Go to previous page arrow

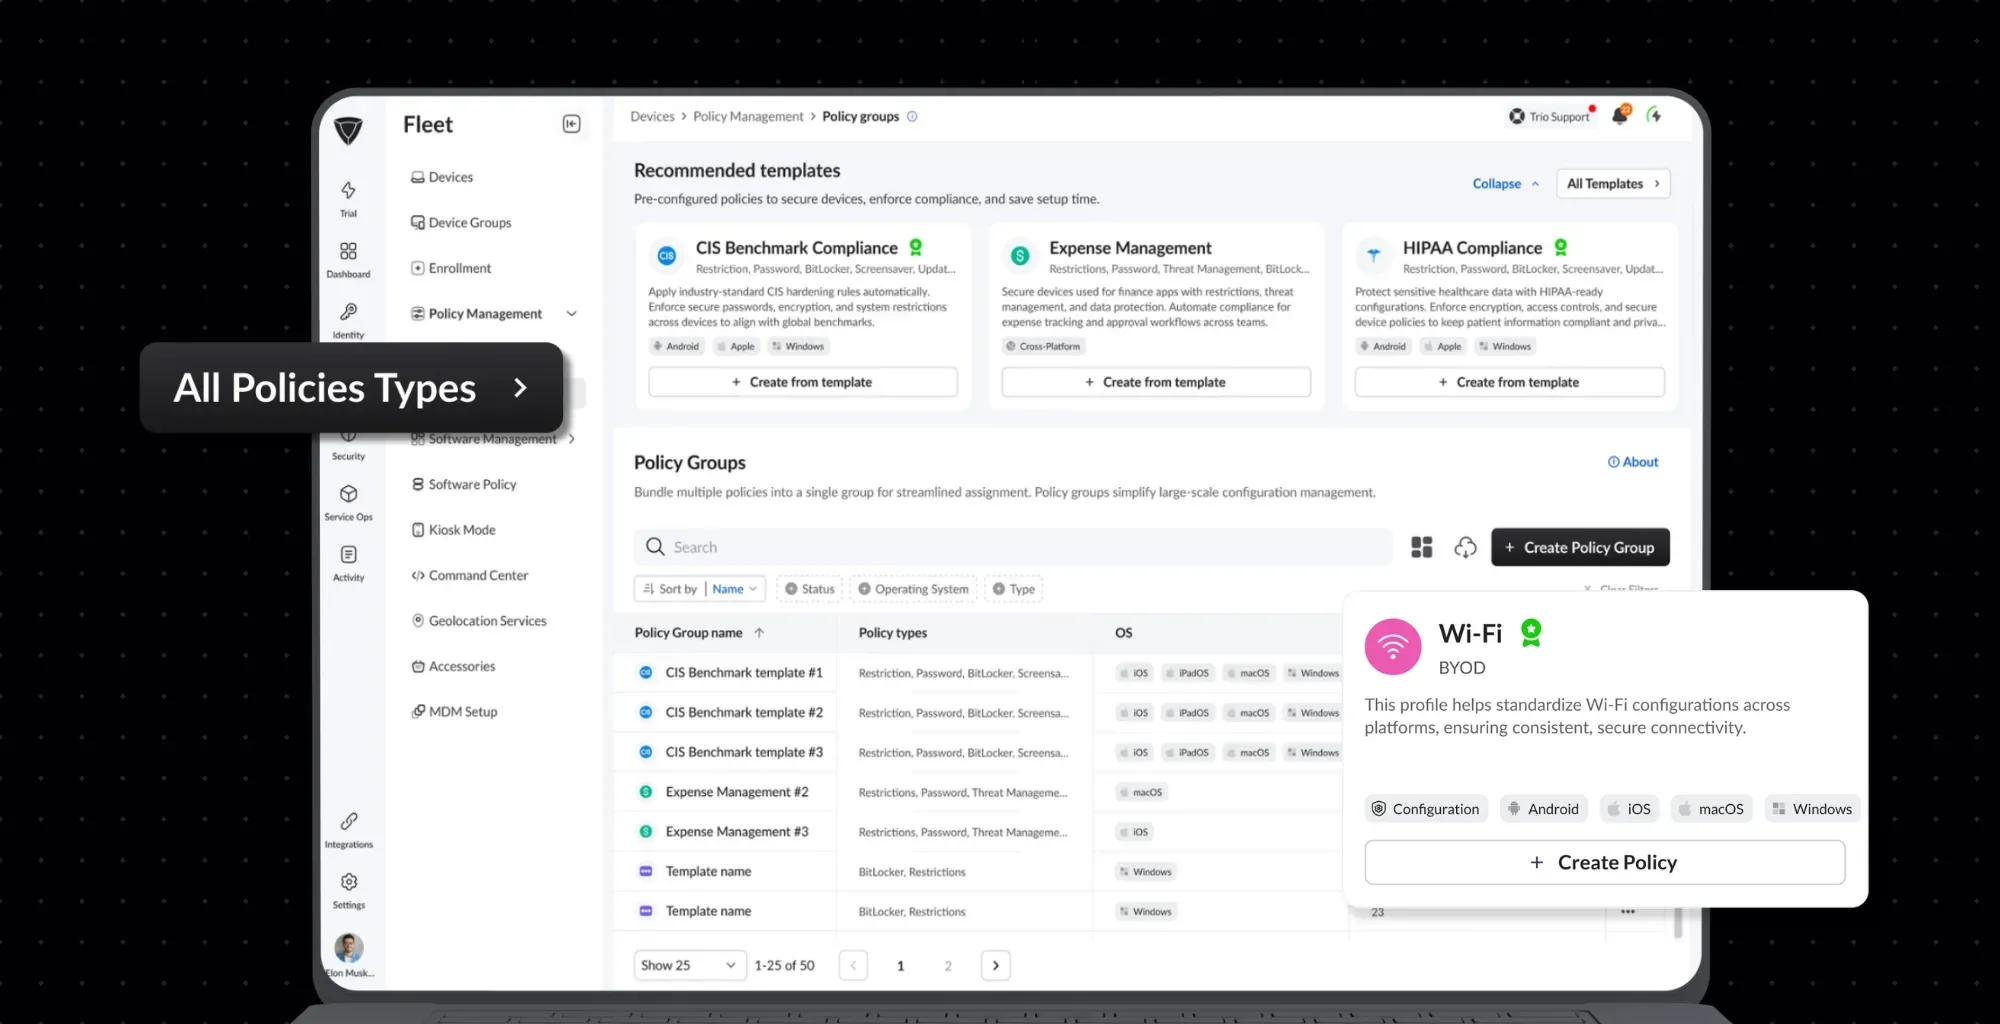[x=853, y=965]
